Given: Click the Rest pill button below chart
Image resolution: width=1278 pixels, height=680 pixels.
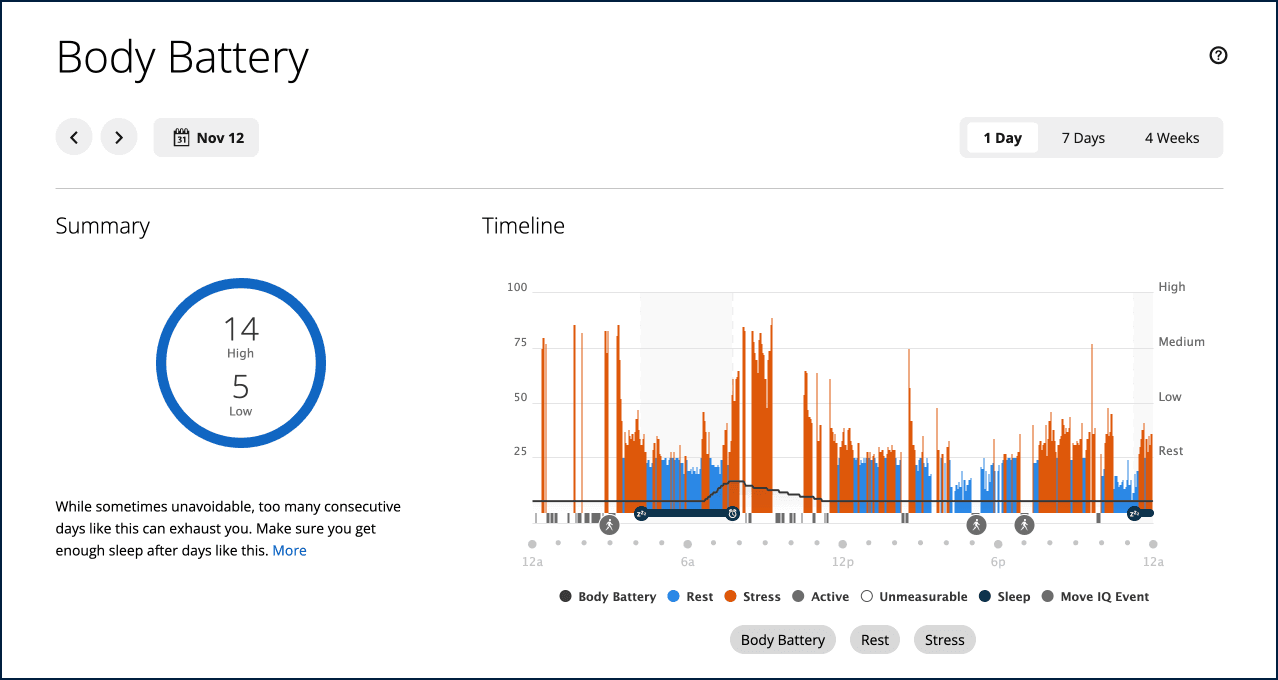Looking at the screenshot, I should point(875,640).
